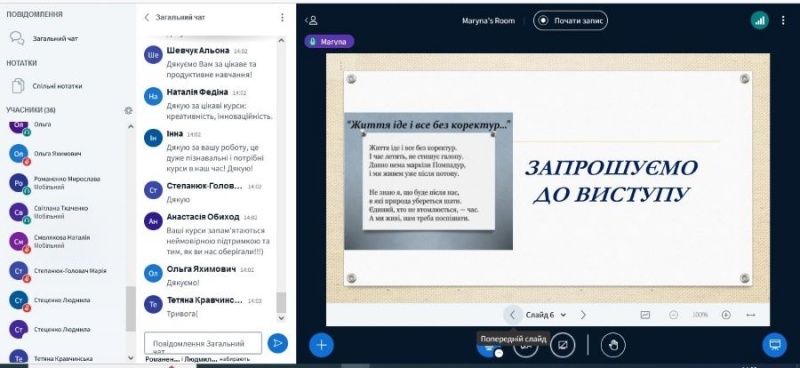Screen dimensions: 800x368
Task: Click the chat scrollbar thumb
Action: (x=281, y=302)
